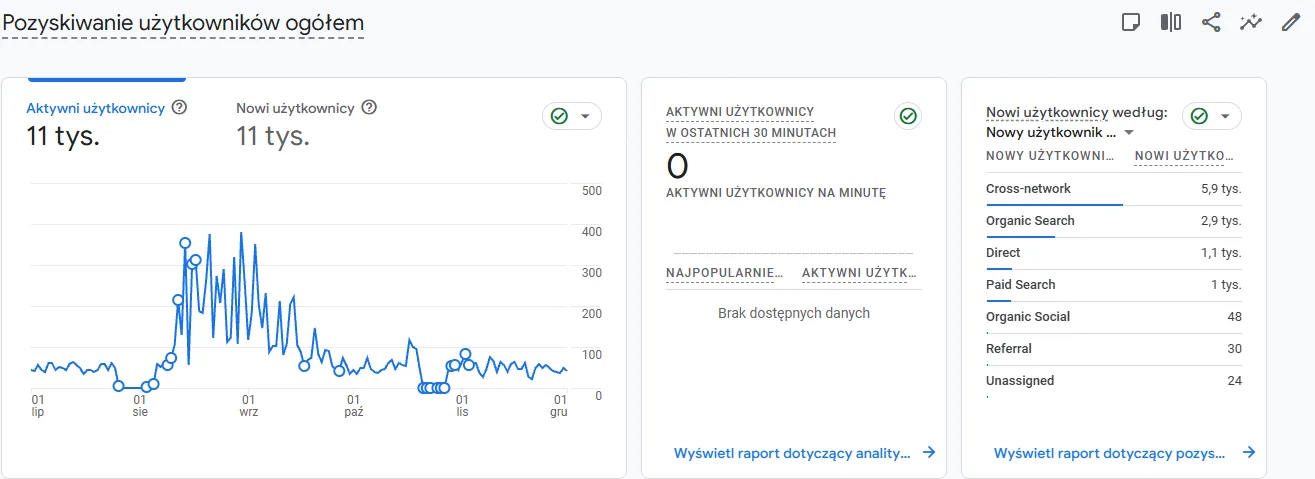Viewport: 1315px width, 479px height.
Task: Click the report title Pozyskiwanie użytkowników ogółem
Action: tap(183, 22)
